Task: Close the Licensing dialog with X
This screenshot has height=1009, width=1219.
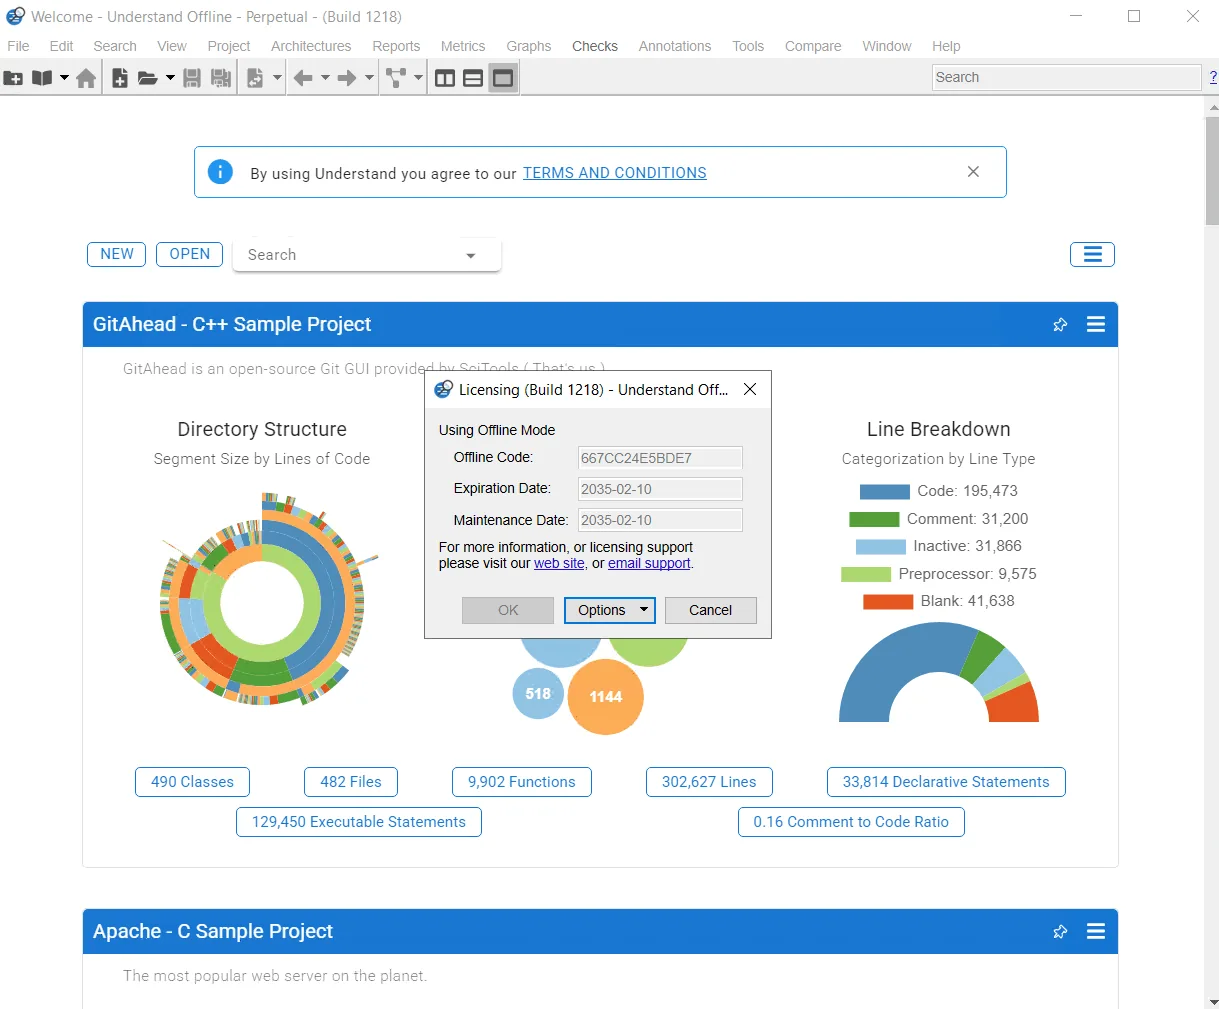Action: (x=750, y=390)
